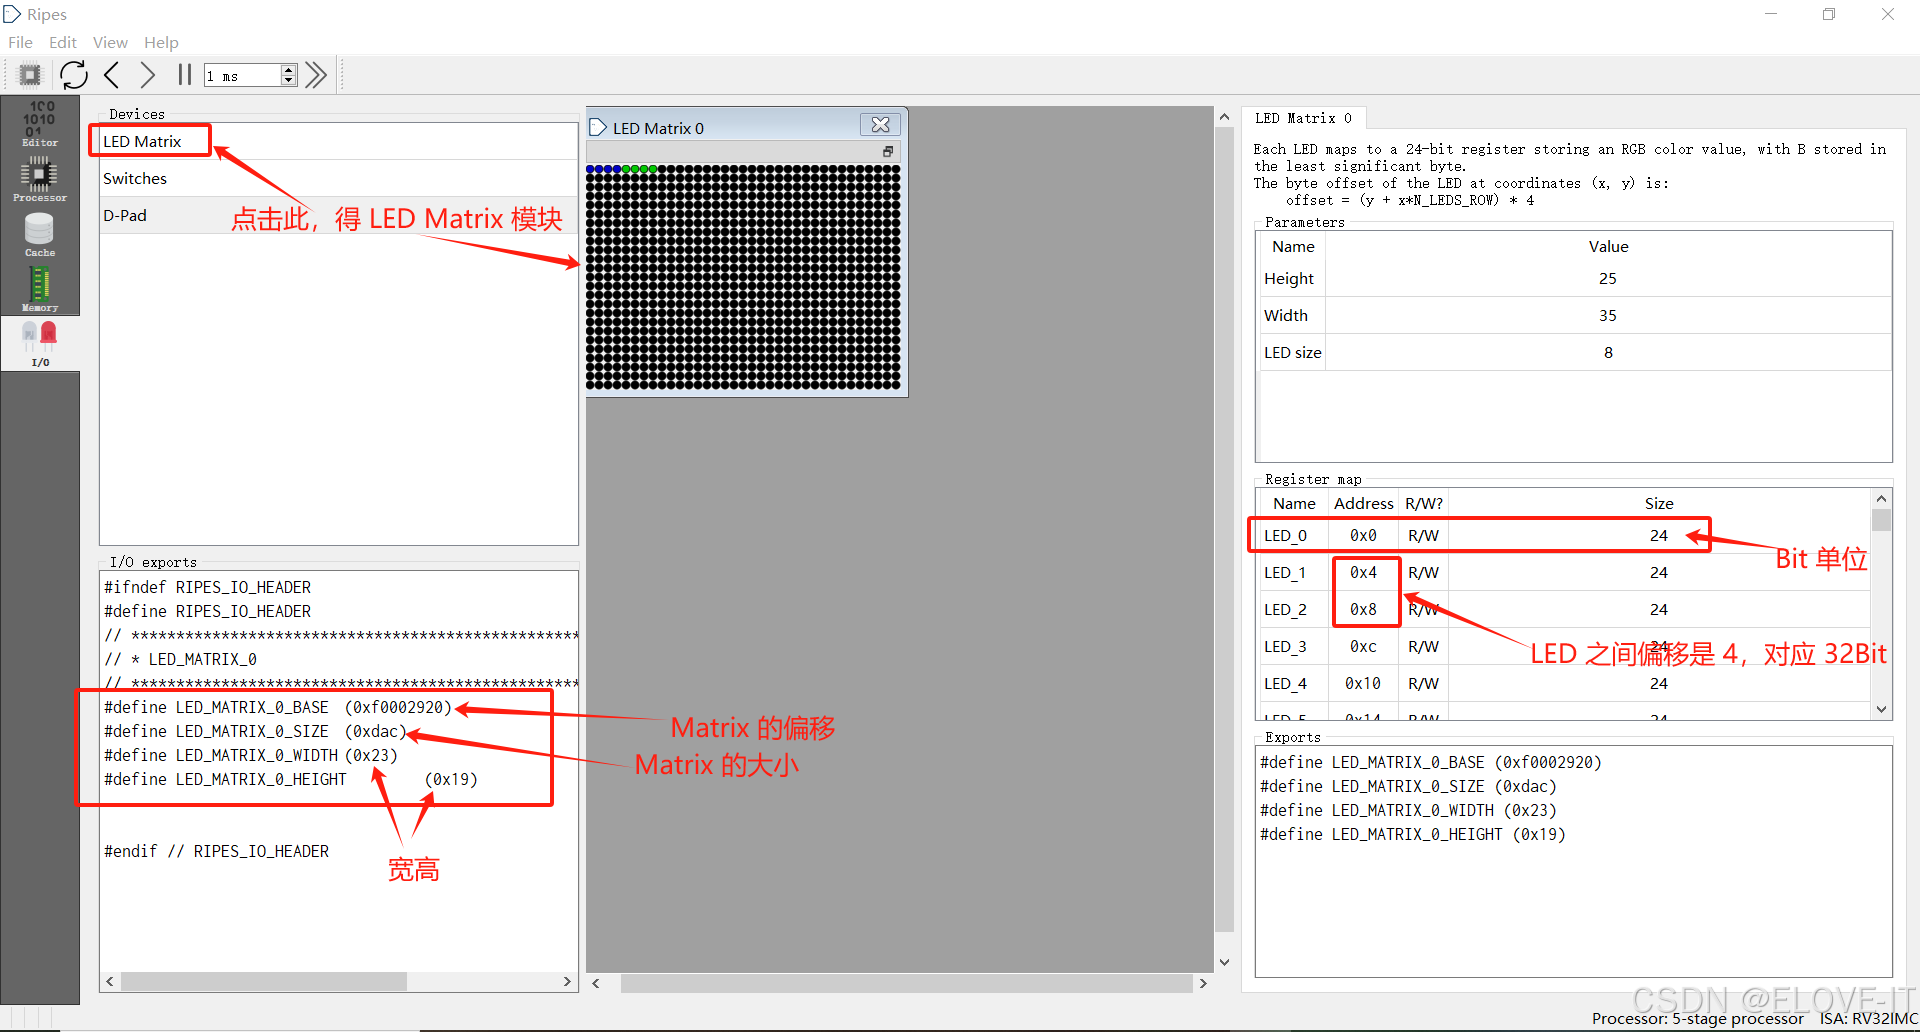Step back one clock cycle
1920x1032 pixels.
tap(112, 75)
